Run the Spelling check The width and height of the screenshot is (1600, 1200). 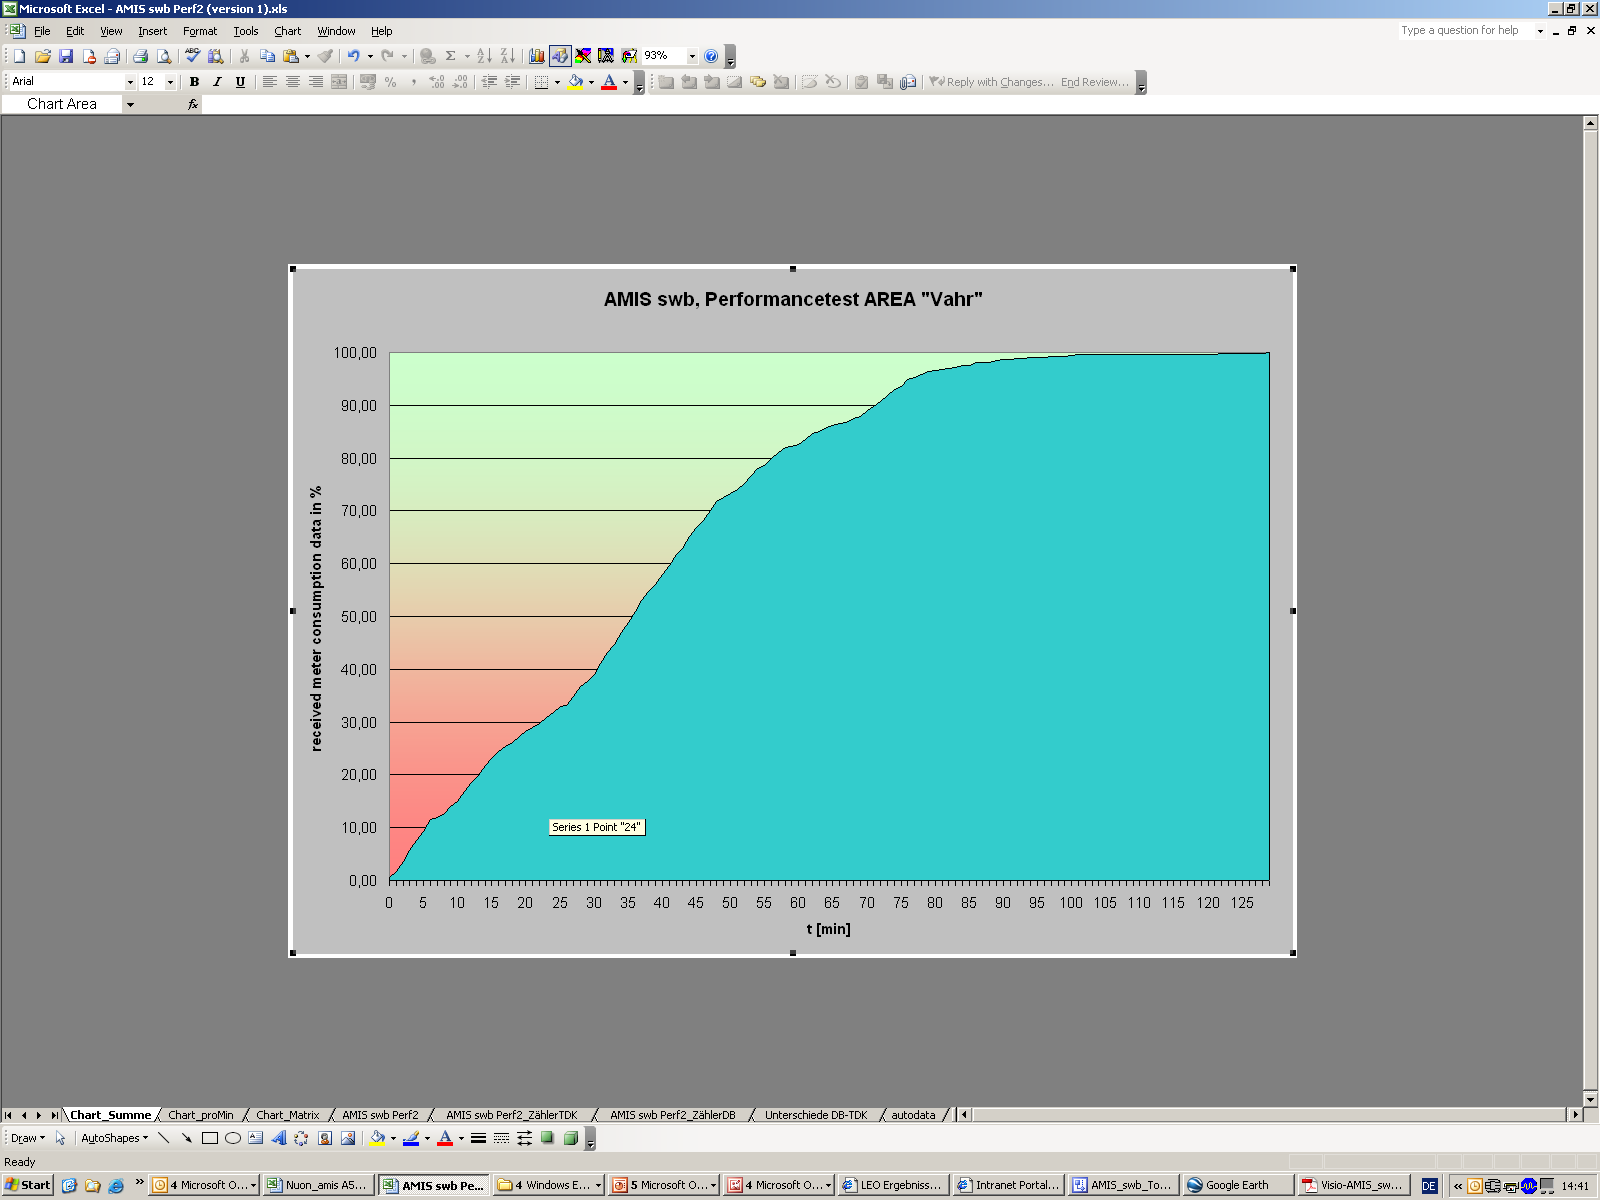tap(192, 56)
